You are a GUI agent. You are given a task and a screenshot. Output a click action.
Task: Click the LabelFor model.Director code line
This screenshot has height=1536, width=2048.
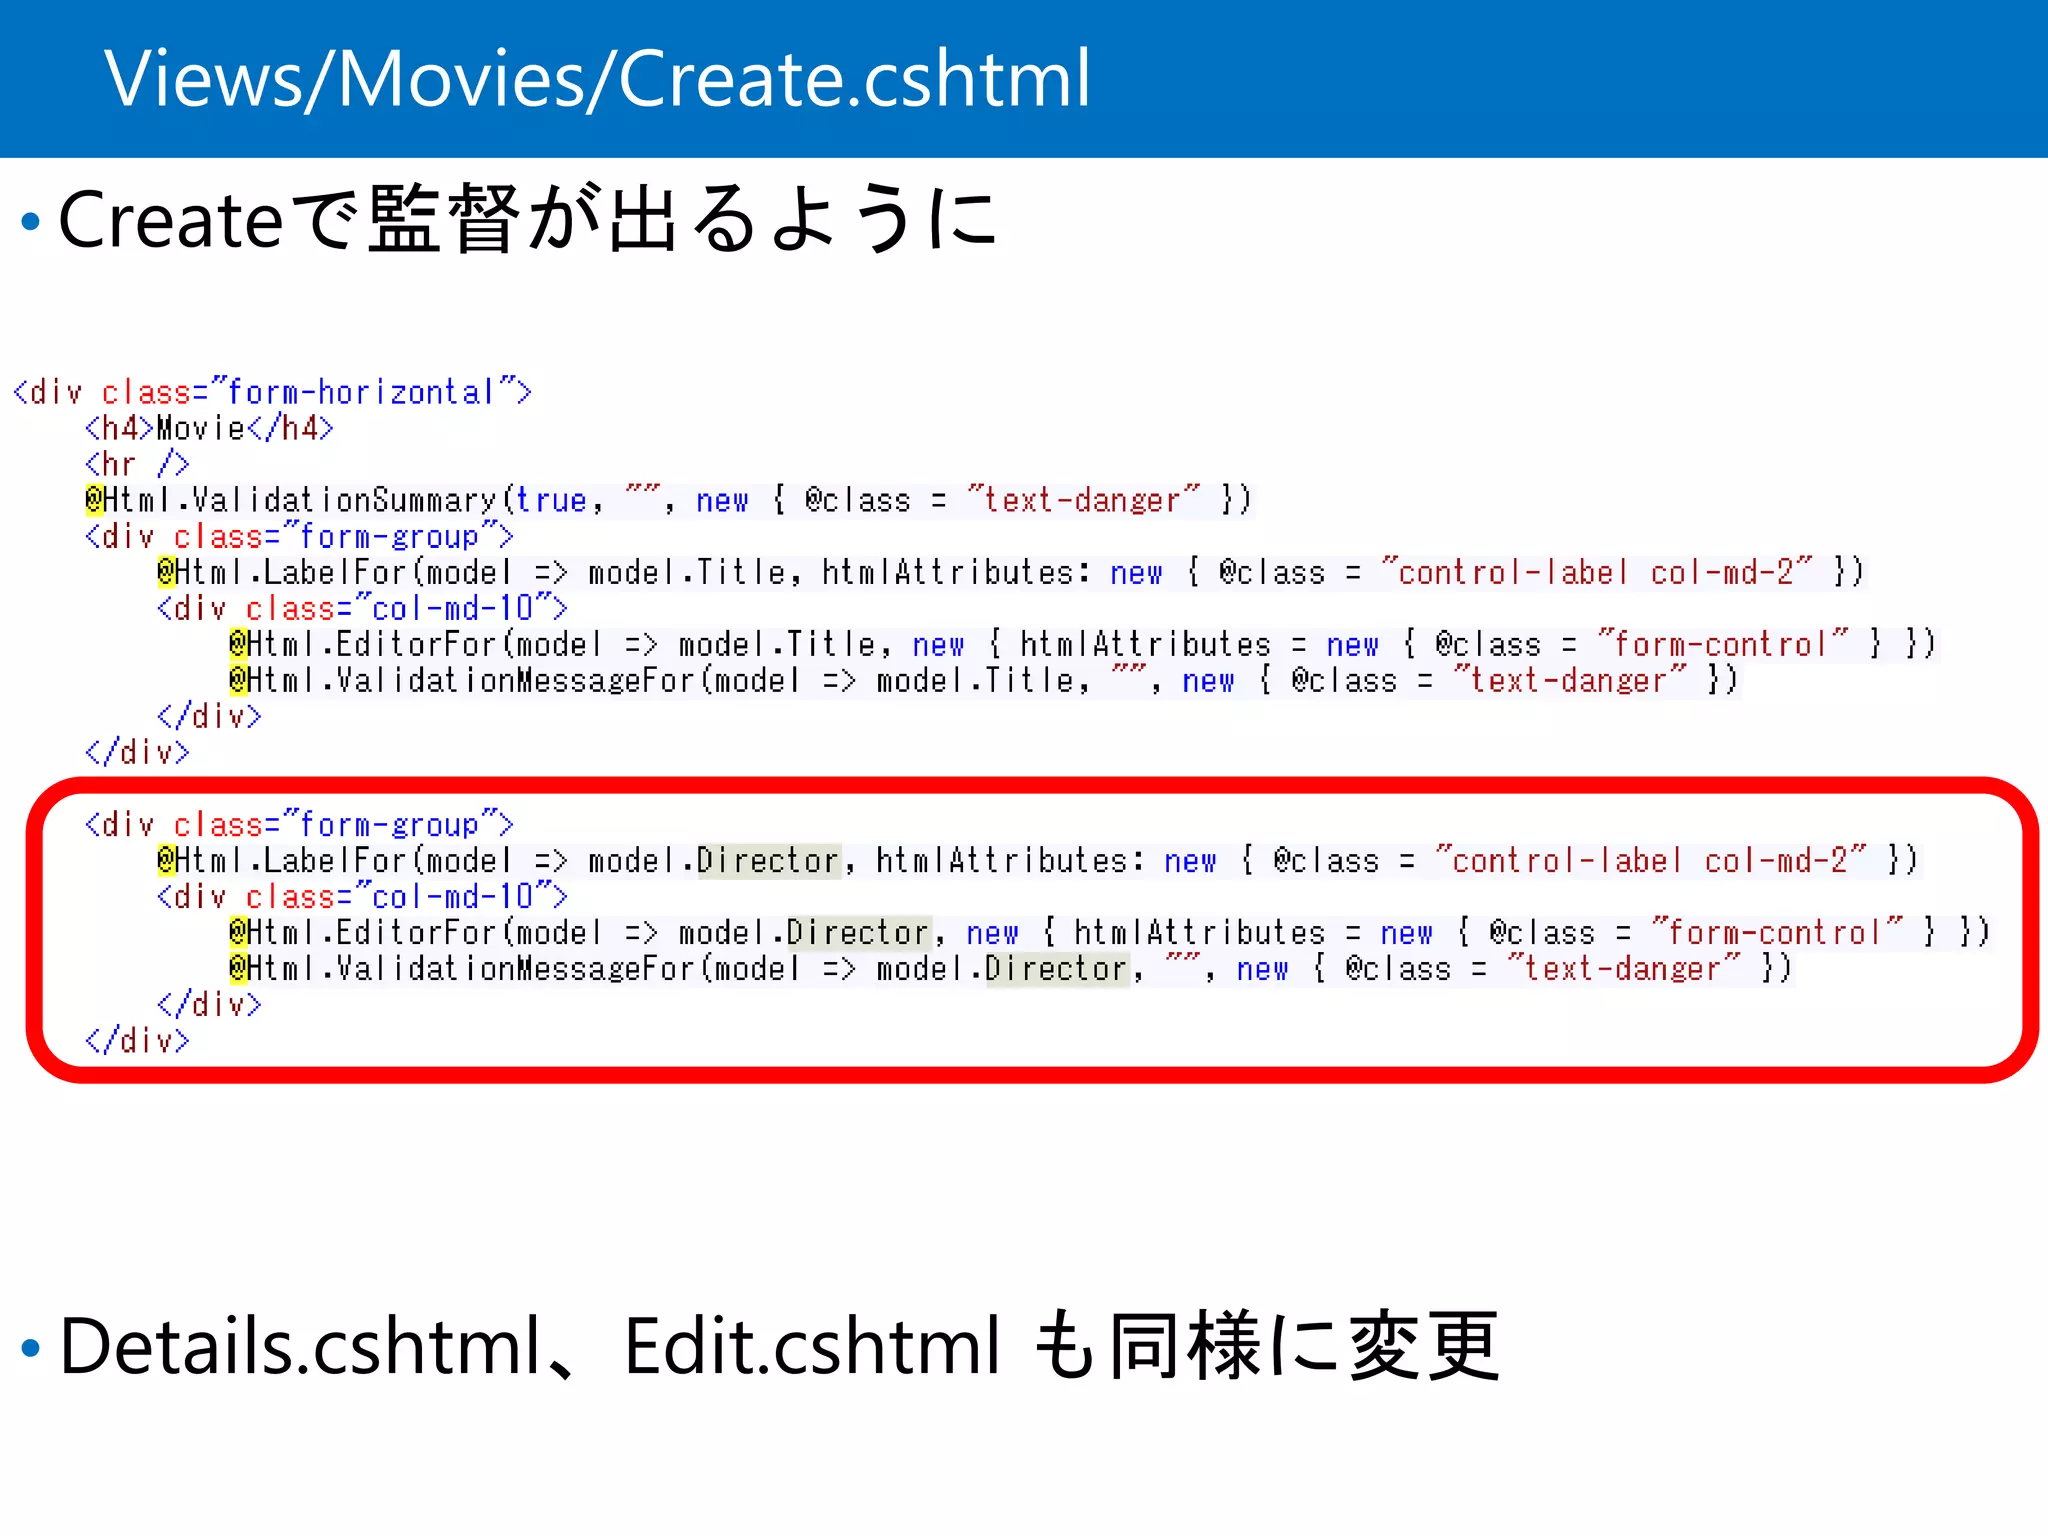click(1038, 860)
